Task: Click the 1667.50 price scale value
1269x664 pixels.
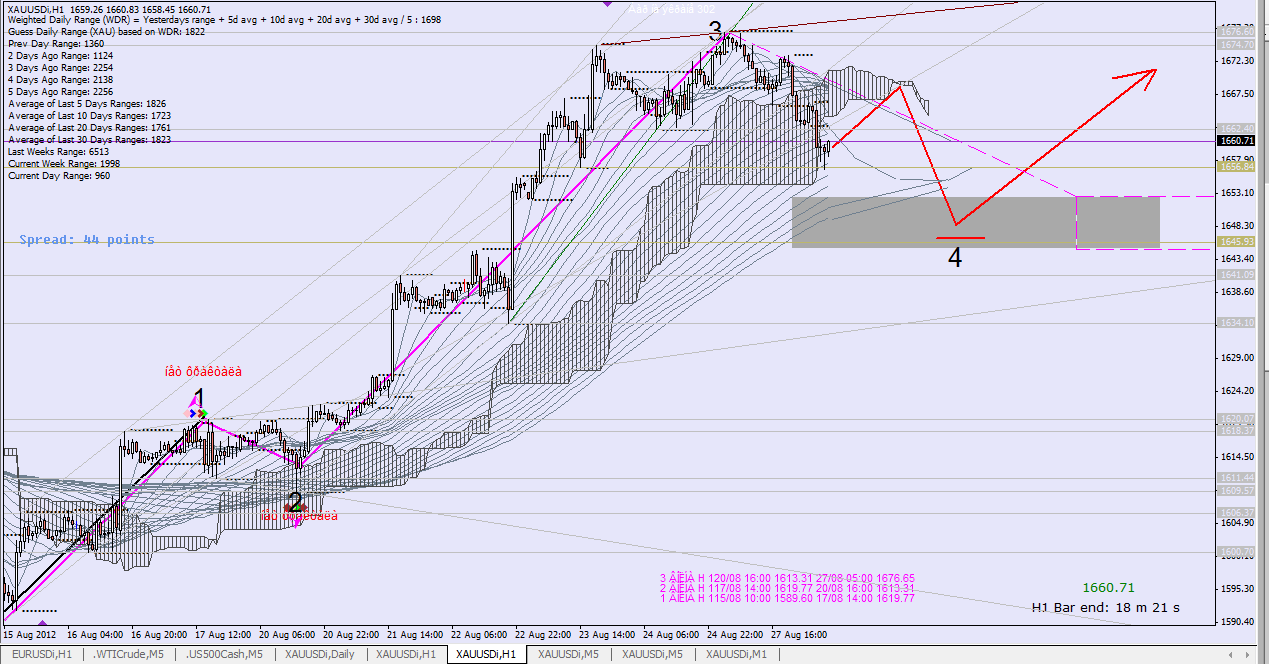Action: click(x=1238, y=94)
